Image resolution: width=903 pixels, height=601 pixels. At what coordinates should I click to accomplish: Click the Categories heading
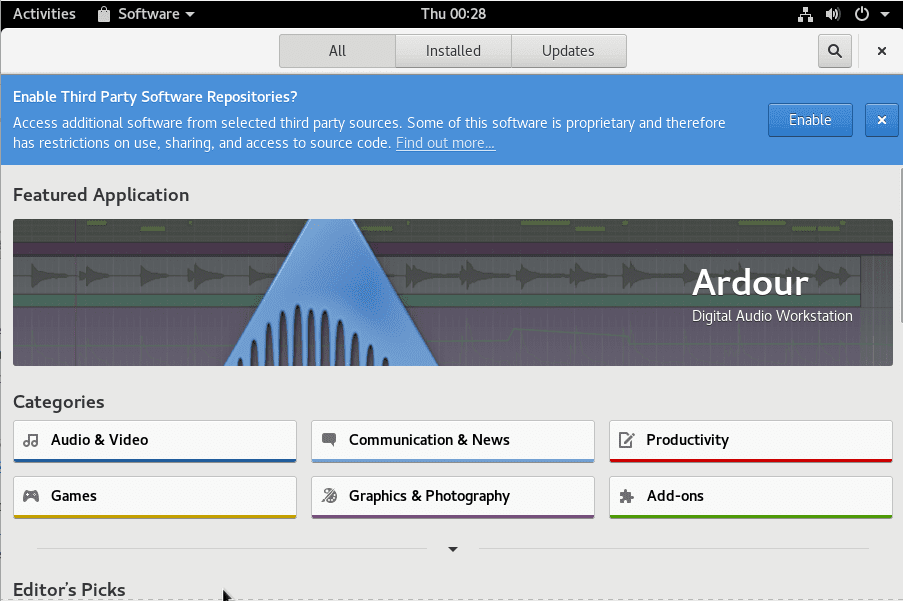[x=59, y=402]
